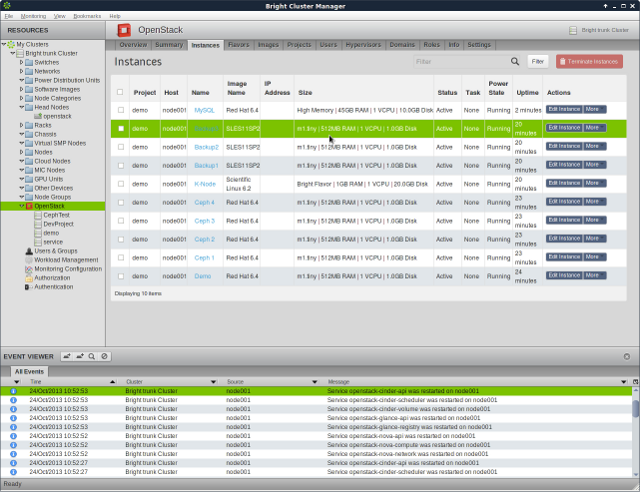640x492 pixels.
Task: Select the All Events tab
Action: pos(29,372)
